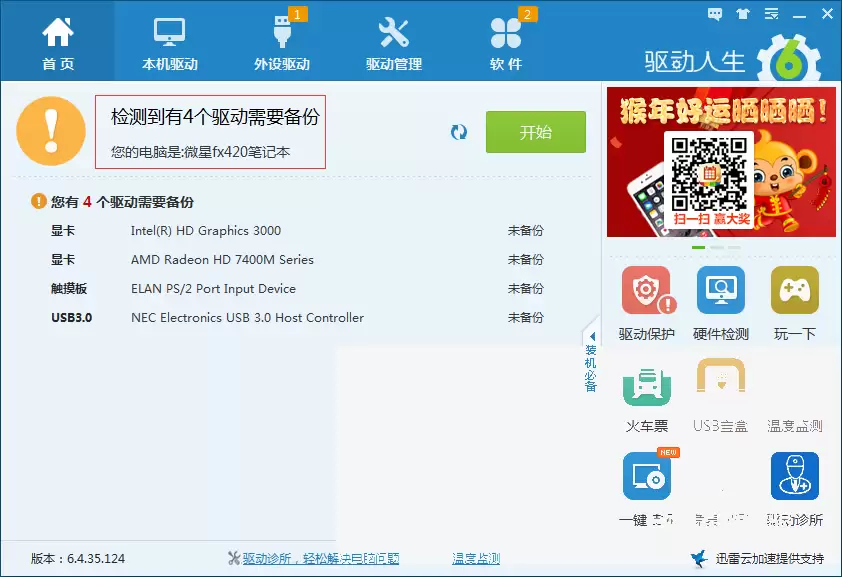842x577 pixels.
Task: Expand the 装机必备 side panel arrow
Action: tap(592, 337)
